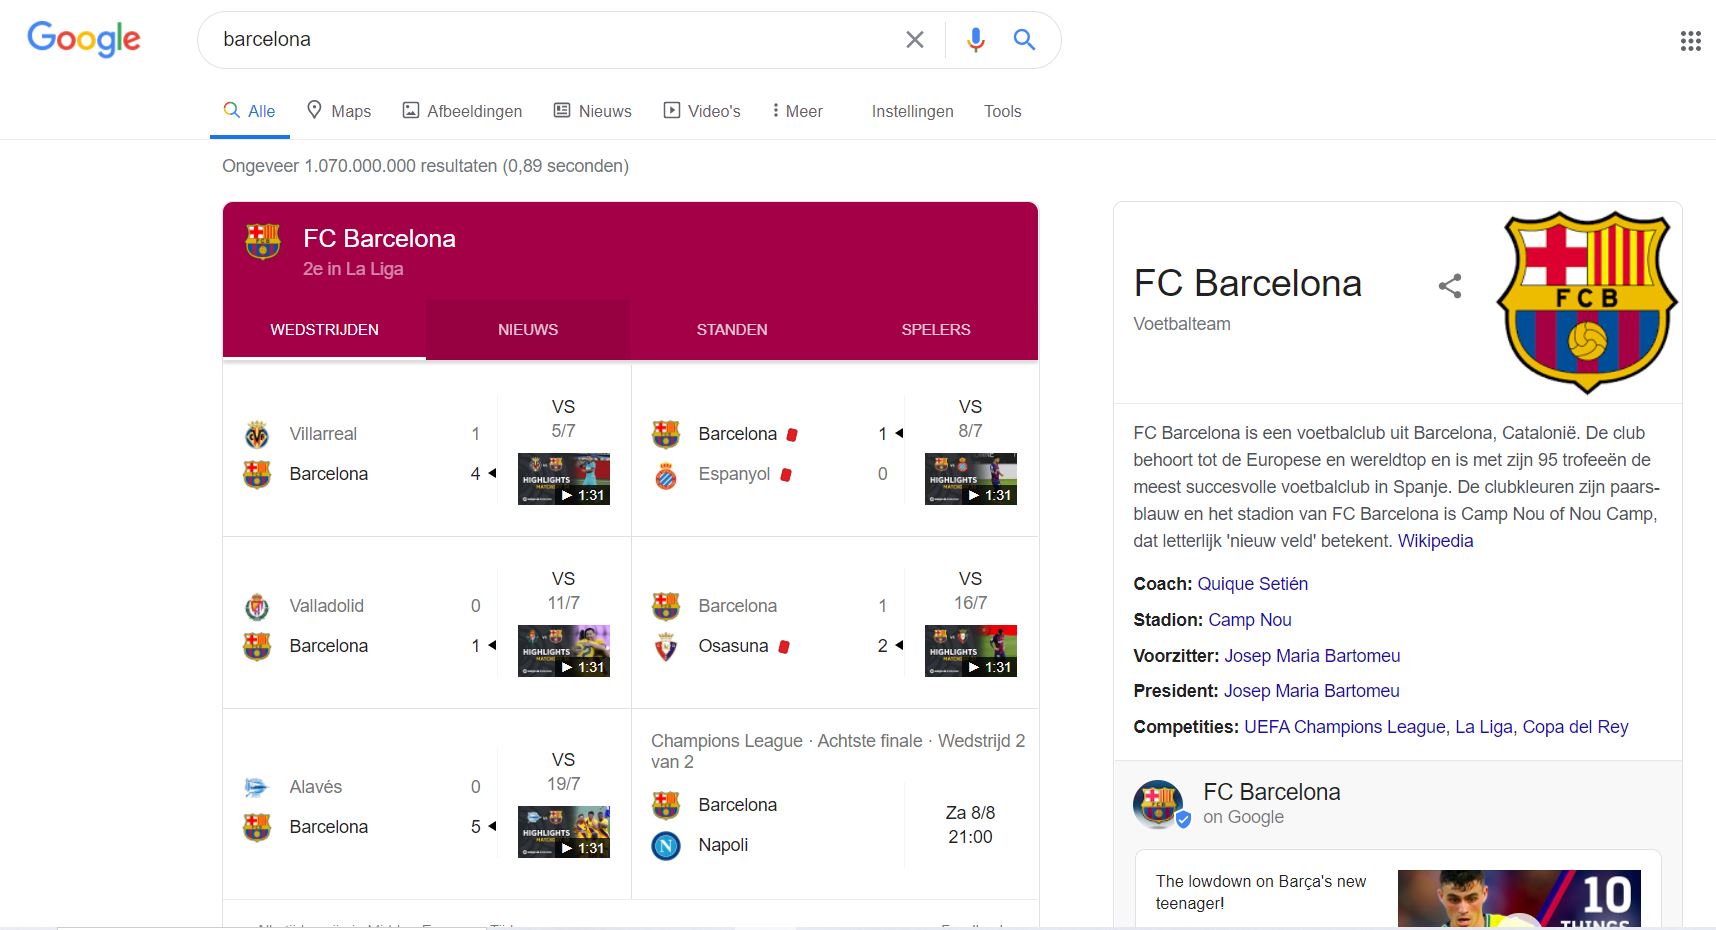Screen dimensions: 1716x930
Task: Open the Meer more-options menu
Action: coord(797,111)
